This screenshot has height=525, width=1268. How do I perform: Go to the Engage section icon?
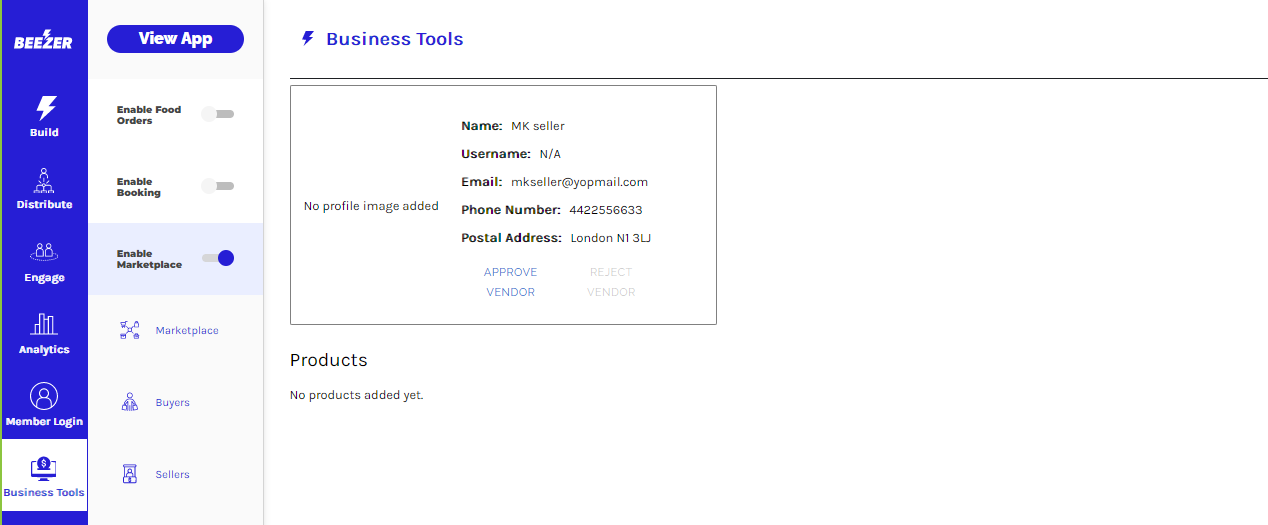pyautogui.click(x=44, y=252)
